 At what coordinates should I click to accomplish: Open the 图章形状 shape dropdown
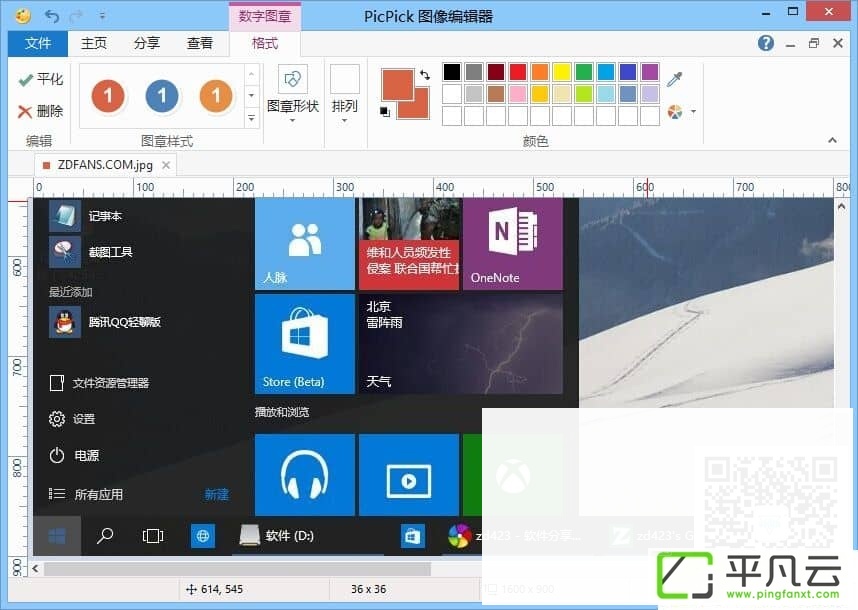(293, 95)
